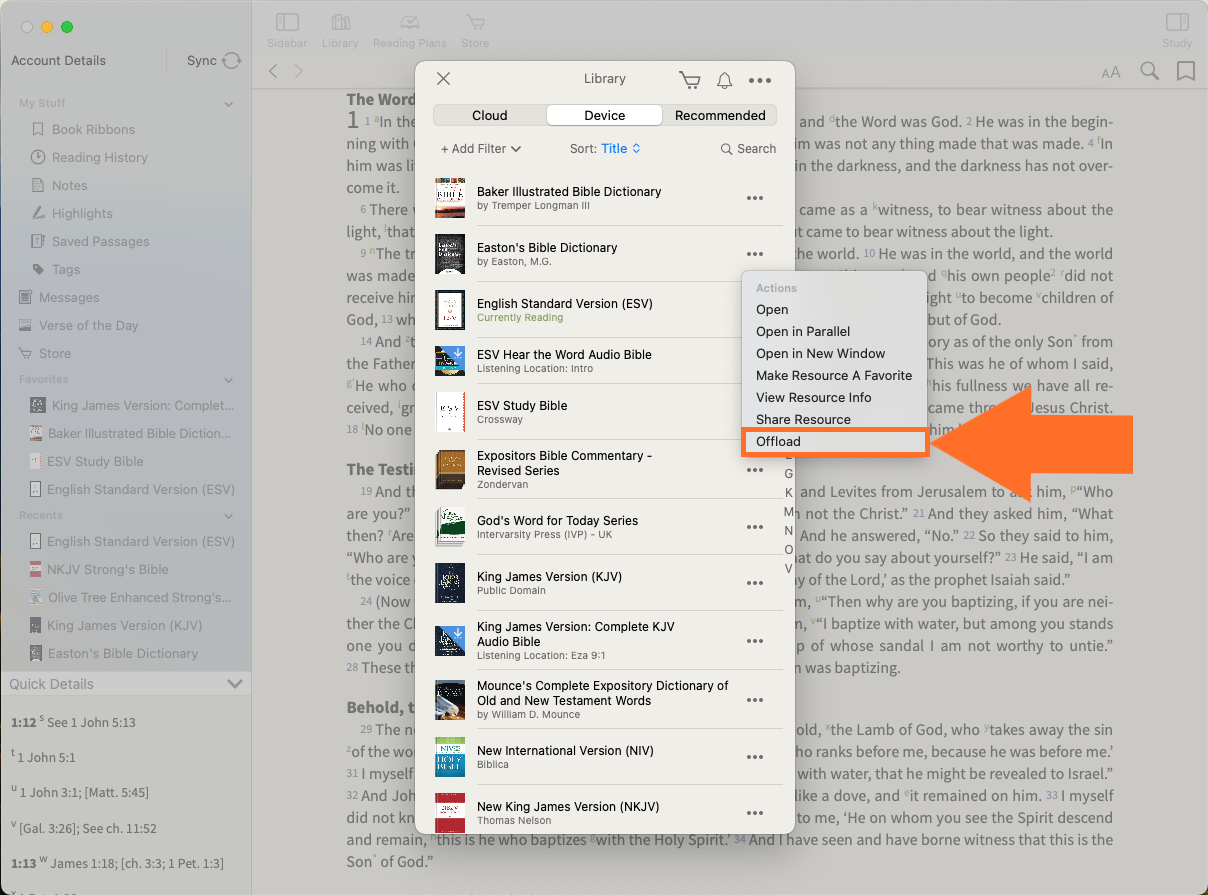The height and width of the screenshot is (895, 1208).
Task: Click the bookmark ribbon icon in reading toolbar
Action: coord(1186,71)
